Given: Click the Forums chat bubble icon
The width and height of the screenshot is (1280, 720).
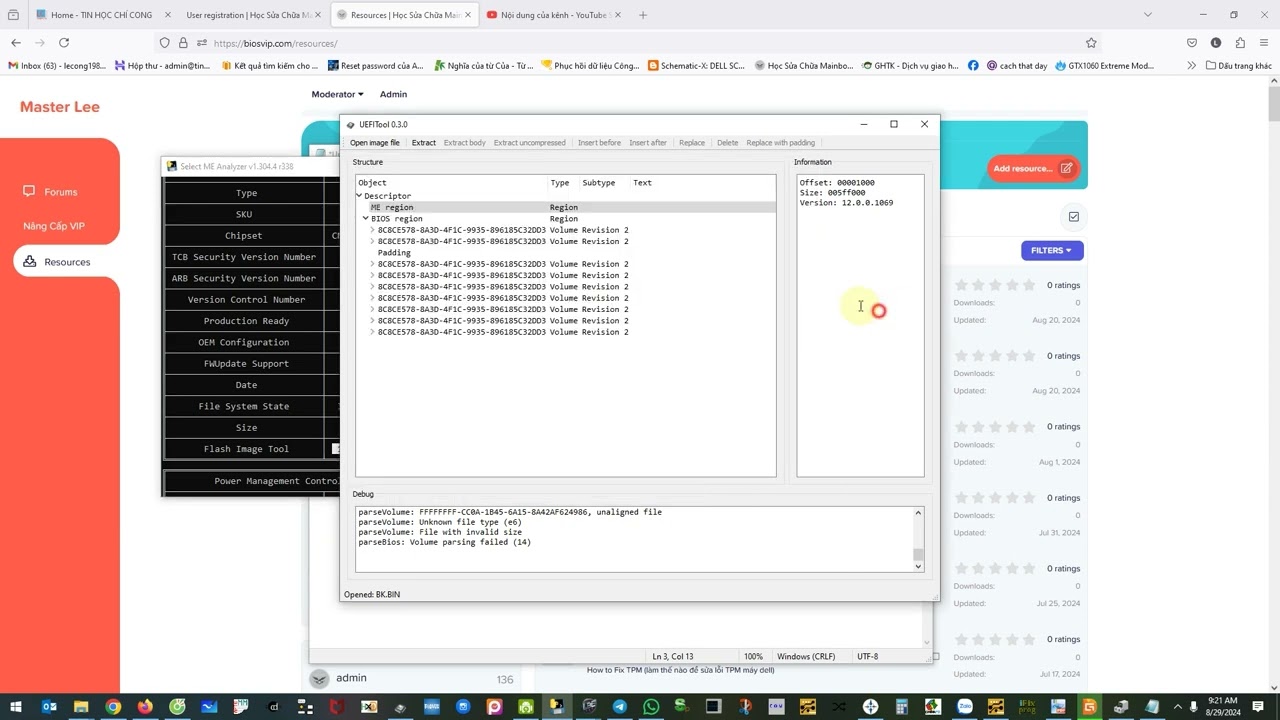Looking at the screenshot, I should (x=29, y=191).
